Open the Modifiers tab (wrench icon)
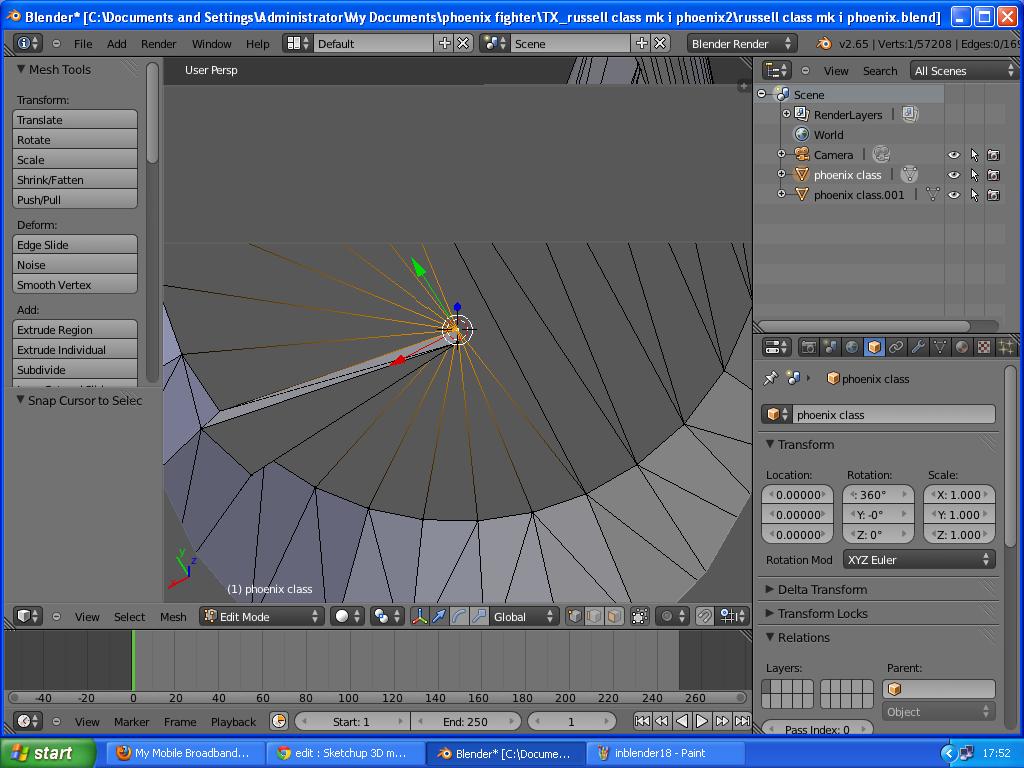1024x768 pixels. pos(919,346)
